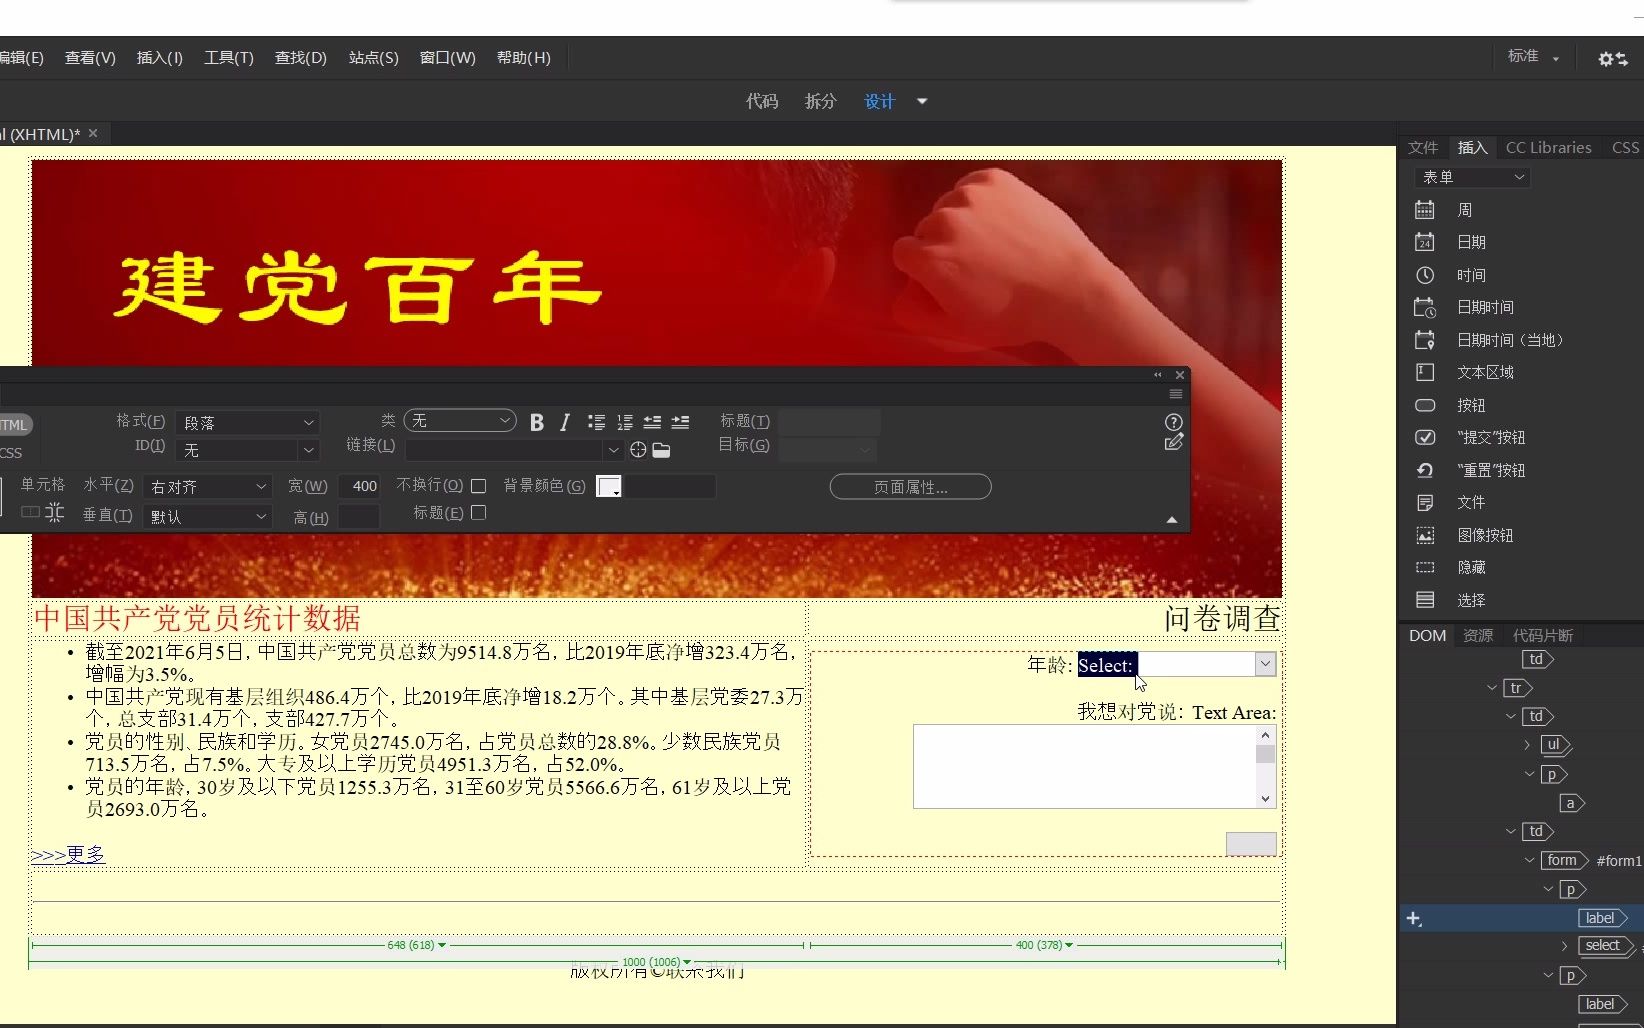Toggle italic formatting in properties panel

(x=565, y=422)
